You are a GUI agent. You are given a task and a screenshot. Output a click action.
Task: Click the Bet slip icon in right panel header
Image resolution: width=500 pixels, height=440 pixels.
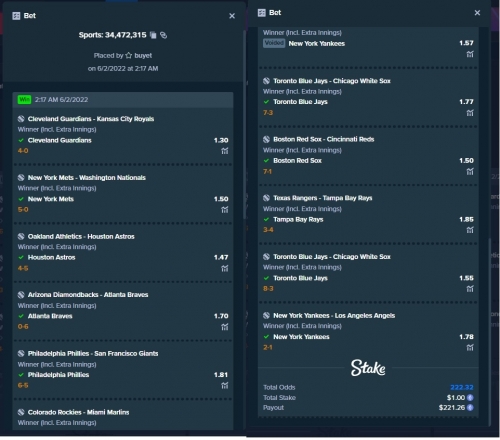click(262, 13)
